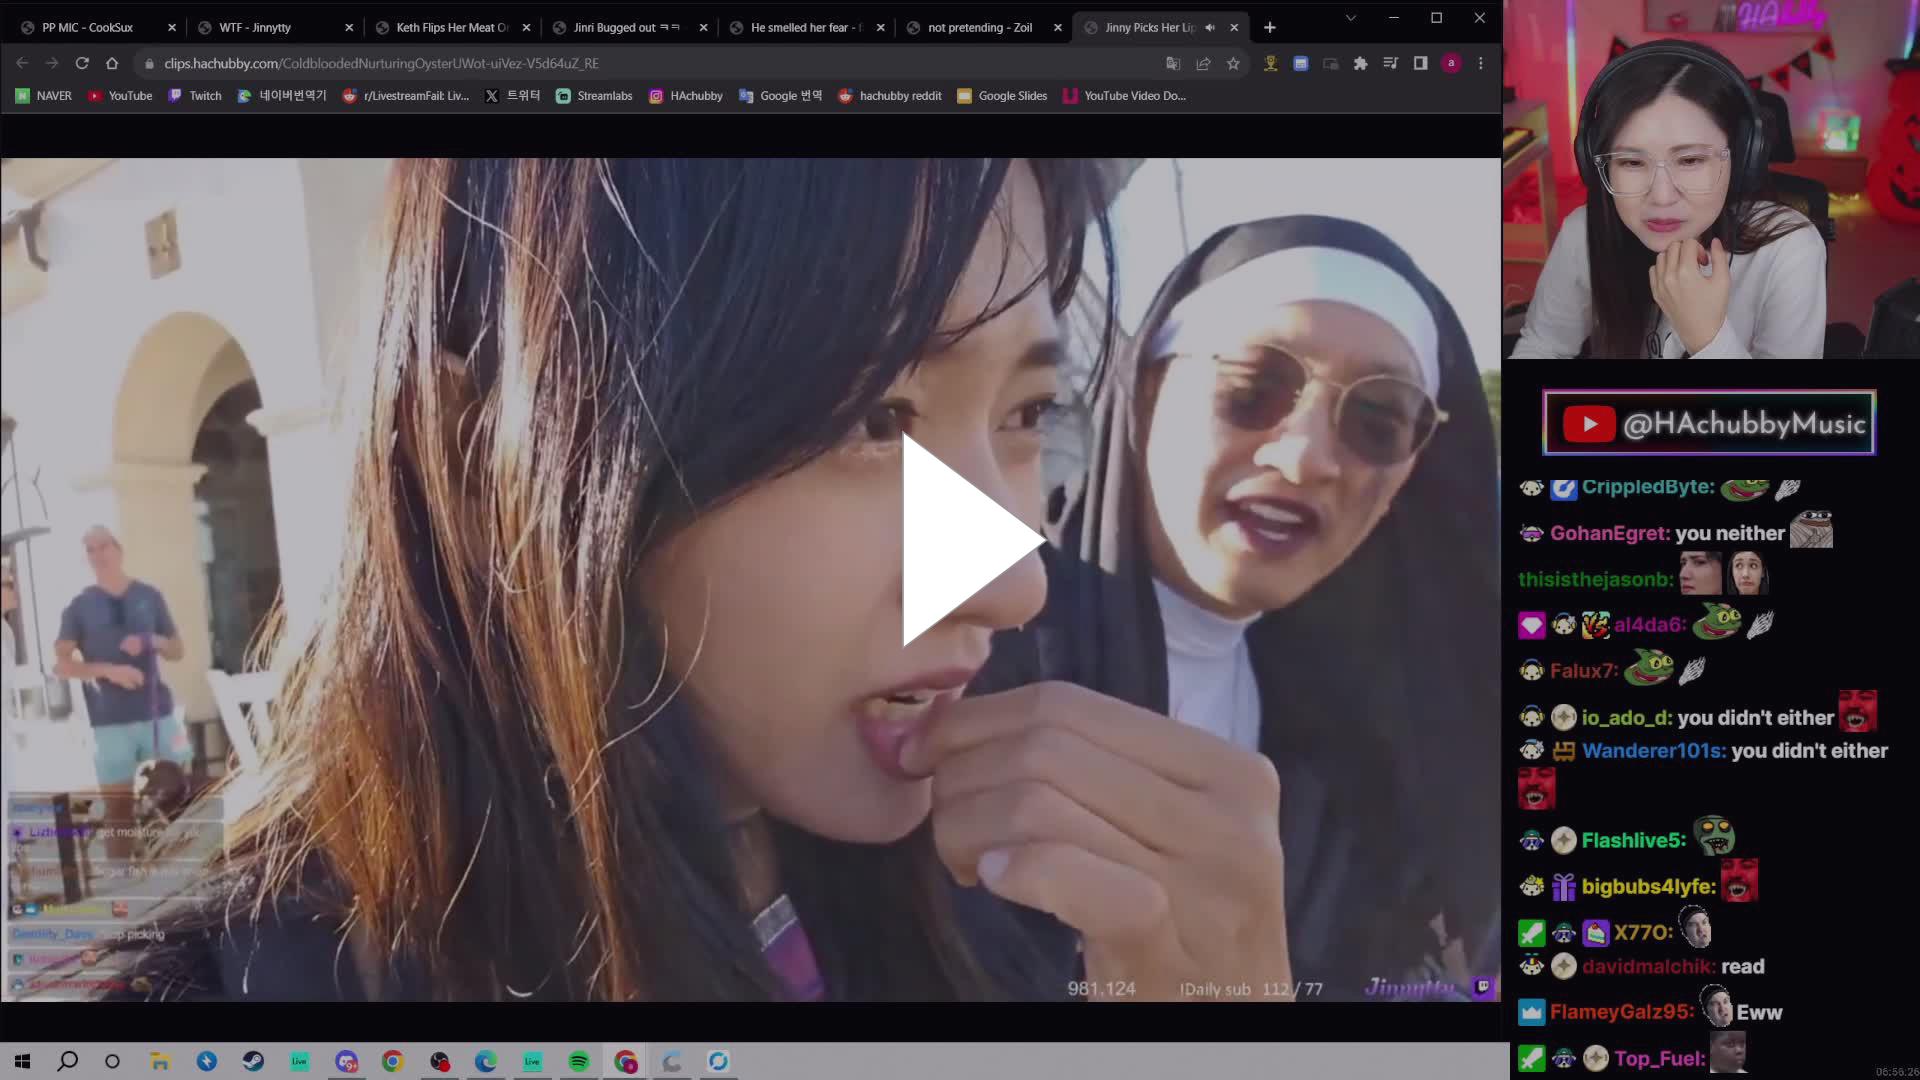Click the trophy extension icon
This screenshot has height=1080, width=1920.
[x=1269, y=62]
